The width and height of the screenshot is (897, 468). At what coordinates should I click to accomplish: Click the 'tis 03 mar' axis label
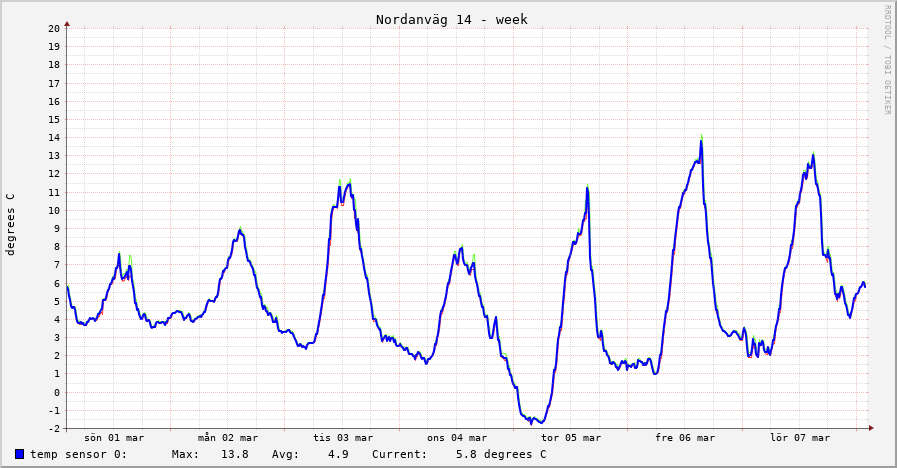pyautogui.click(x=343, y=437)
